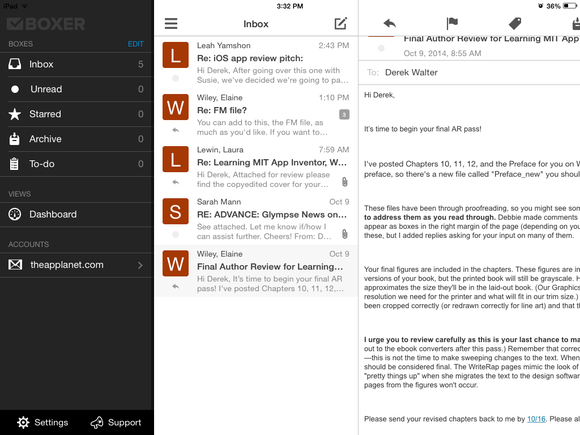
Task: Click the Dashboard gauge icon
Action: pos(15,214)
